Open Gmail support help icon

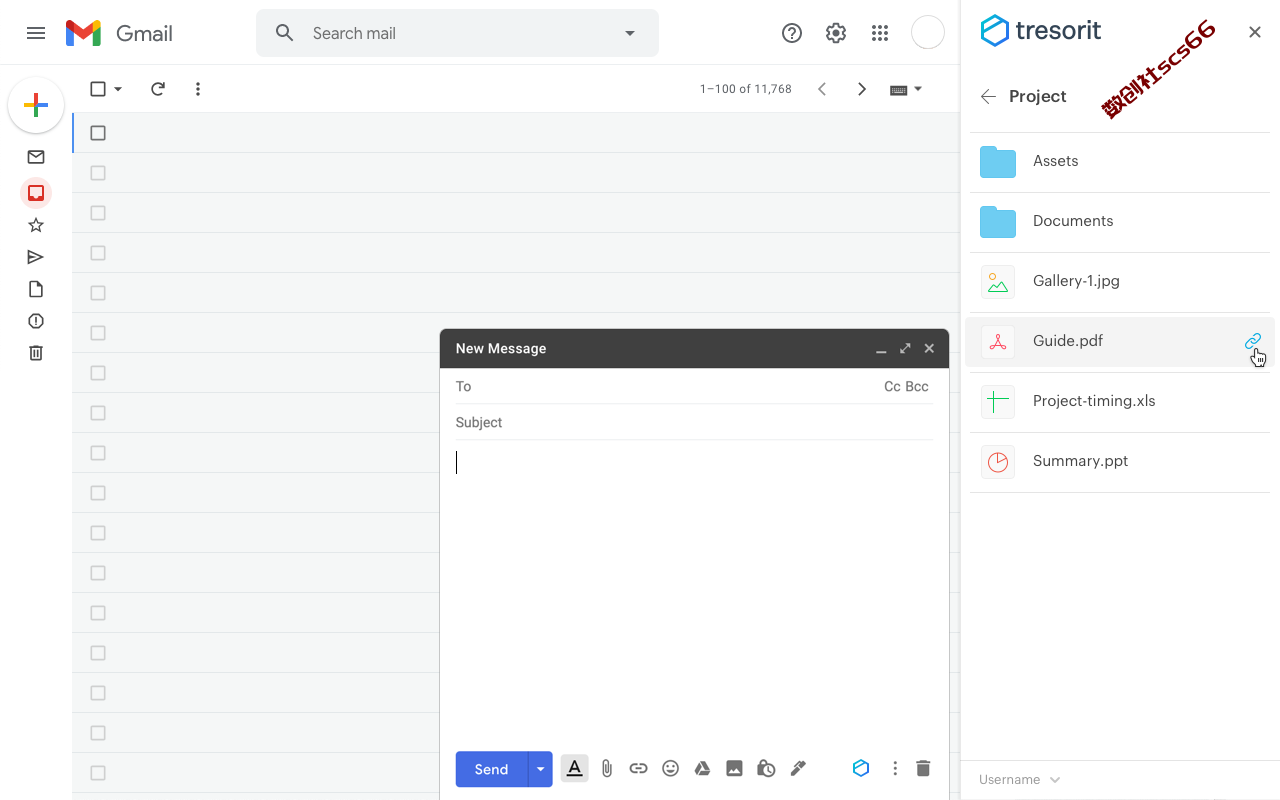[792, 33]
